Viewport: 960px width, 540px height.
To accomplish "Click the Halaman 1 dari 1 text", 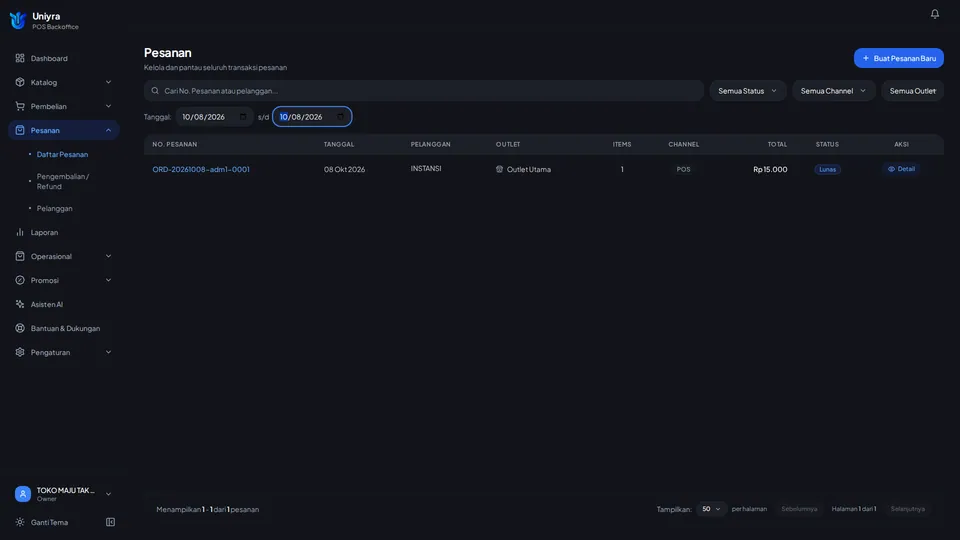I will (853, 509).
